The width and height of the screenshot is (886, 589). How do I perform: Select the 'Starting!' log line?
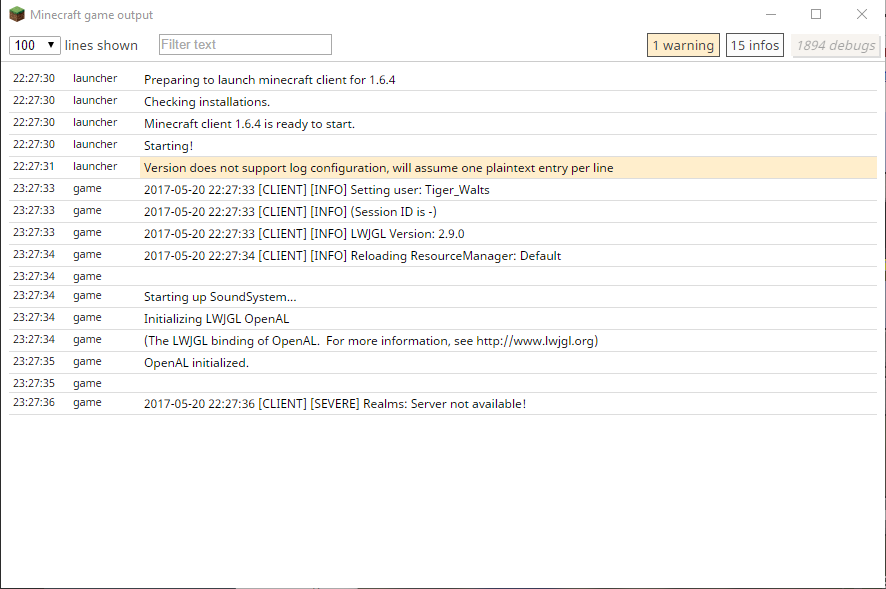point(442,146)
